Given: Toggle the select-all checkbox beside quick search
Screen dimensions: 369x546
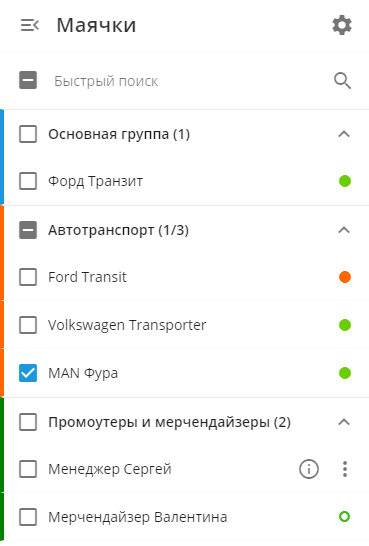Looking at the screenshot, I should click(28, 80).
